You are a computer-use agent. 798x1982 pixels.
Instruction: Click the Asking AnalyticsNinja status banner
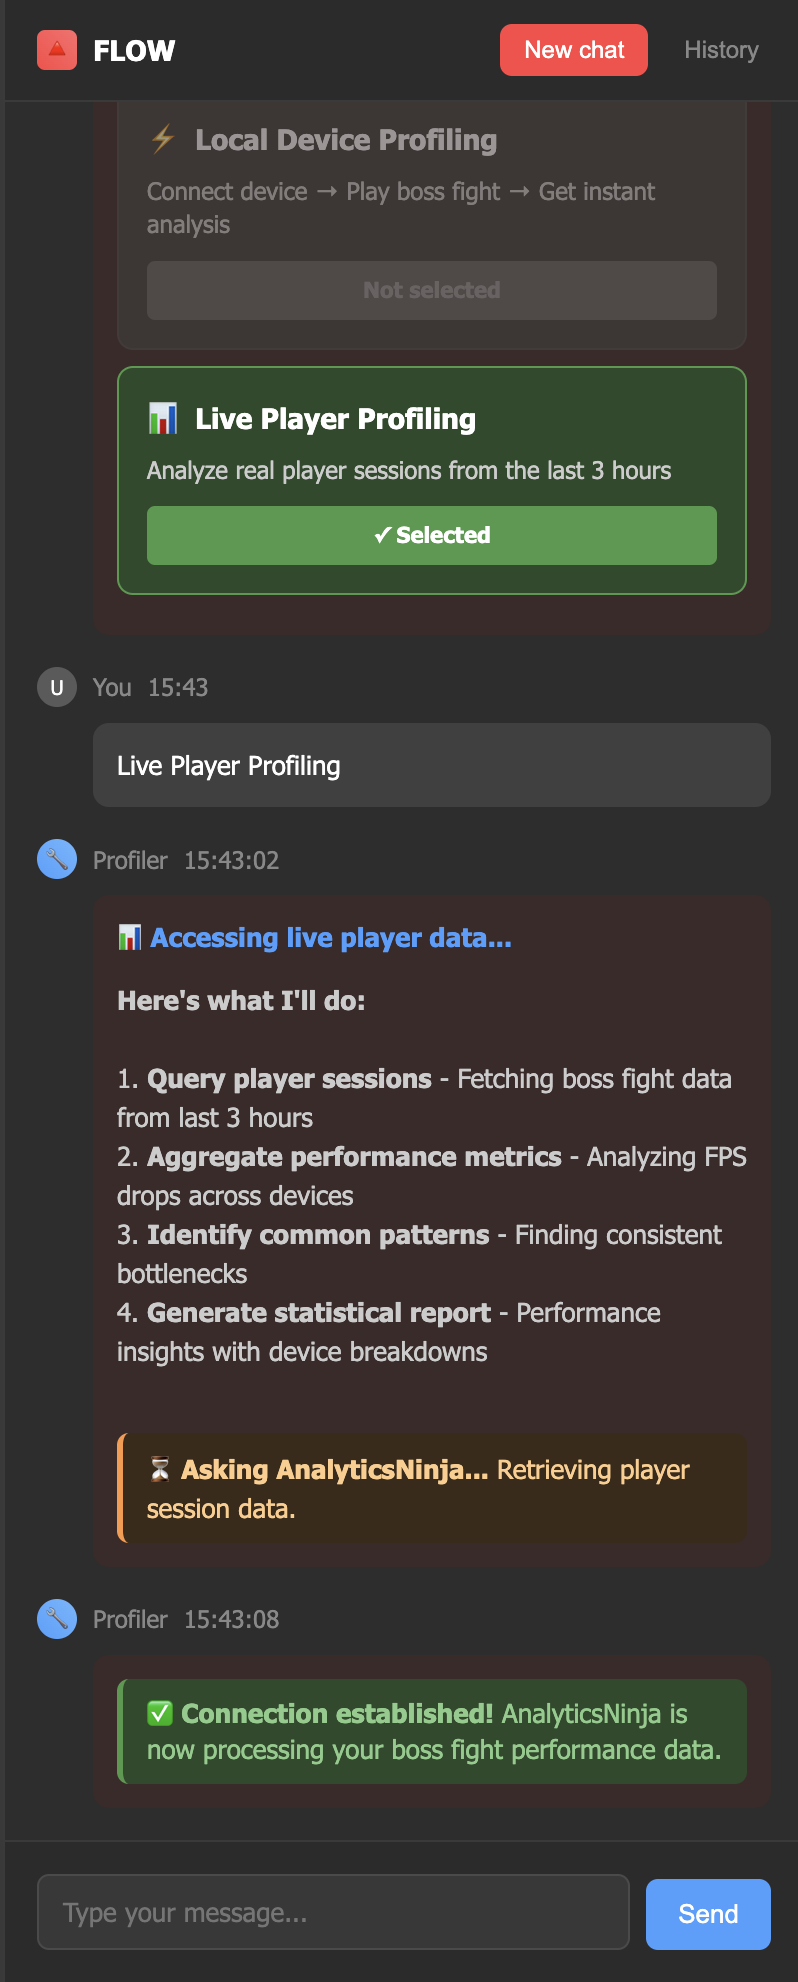432,1488
